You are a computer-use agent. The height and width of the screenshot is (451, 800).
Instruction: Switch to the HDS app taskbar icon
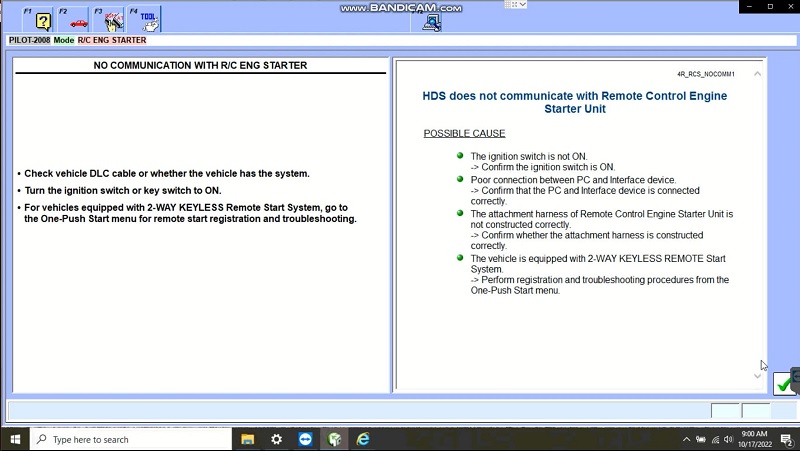[334, 439]
